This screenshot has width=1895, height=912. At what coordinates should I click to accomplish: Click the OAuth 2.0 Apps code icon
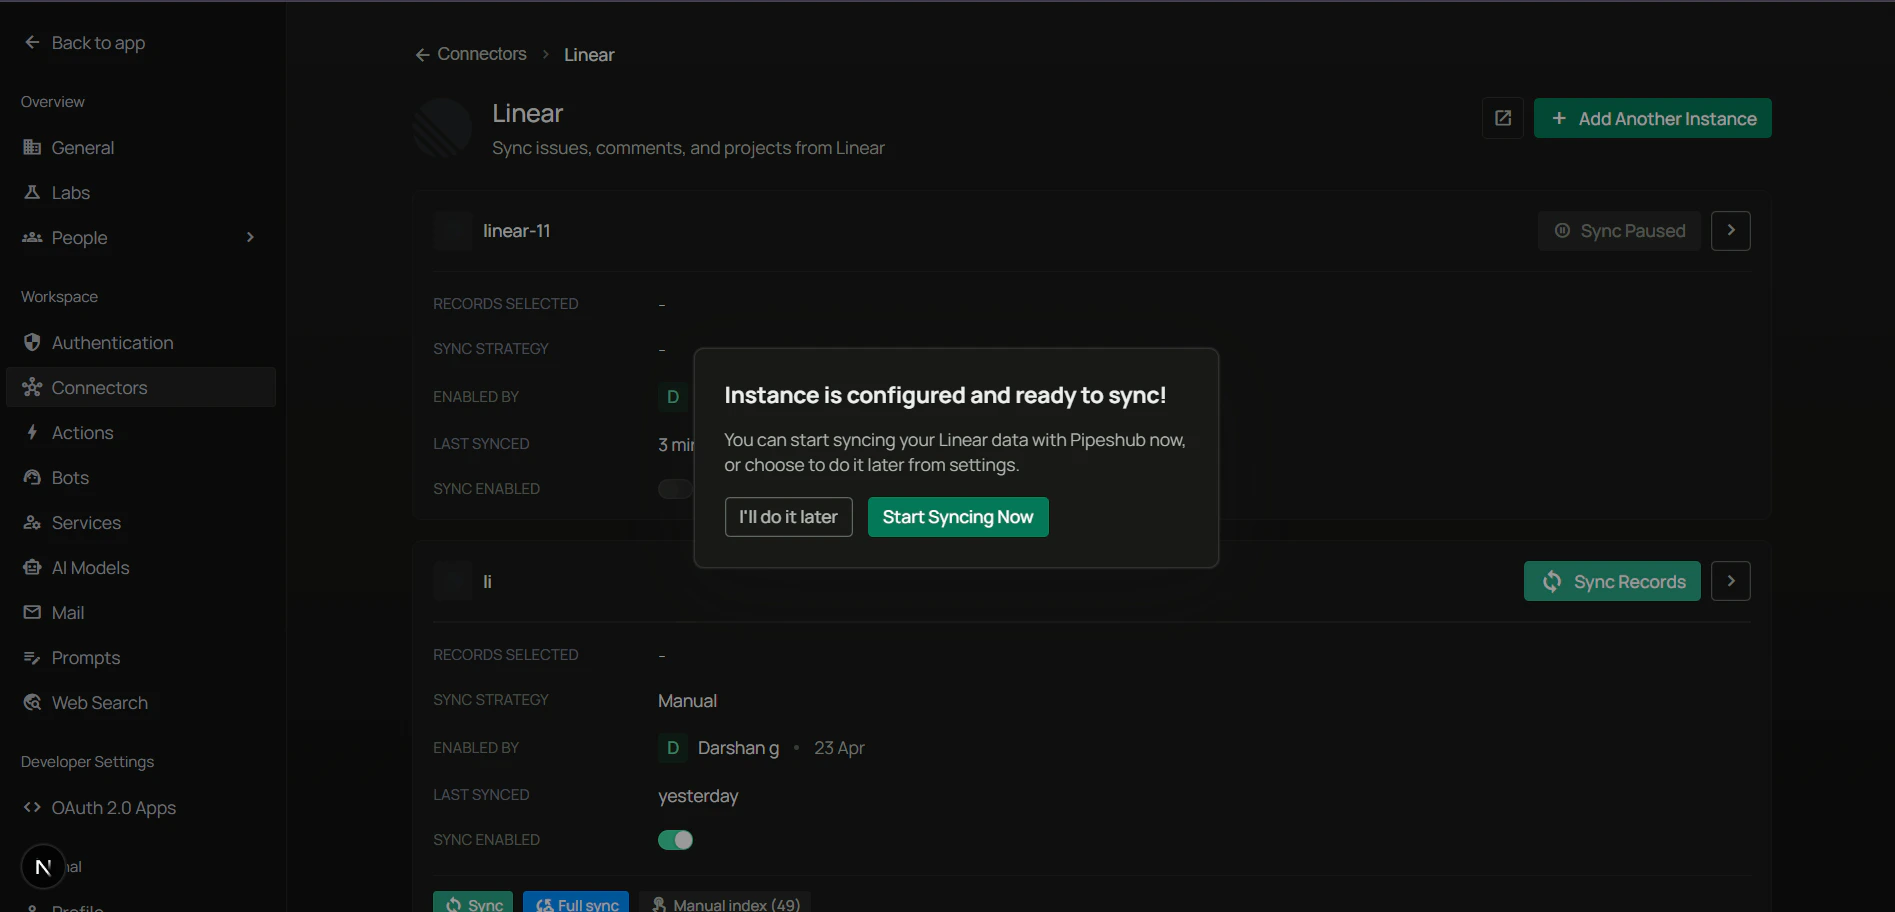[32, 808]
